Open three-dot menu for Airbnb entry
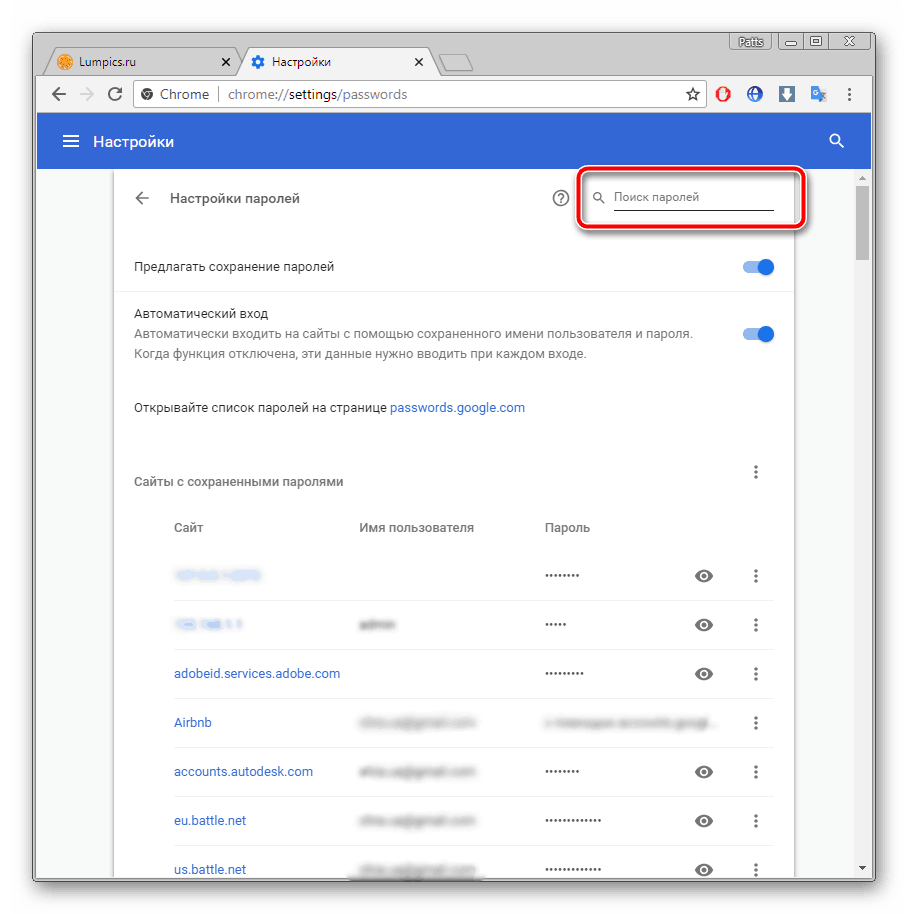 [x=756, y=723]
